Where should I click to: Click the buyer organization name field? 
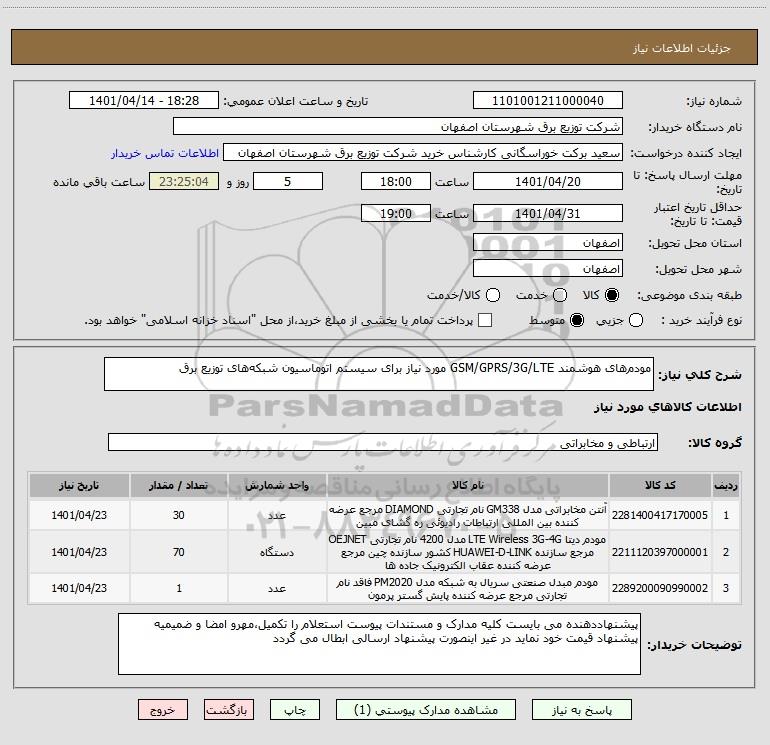pyautogui.click(x=398, y=127)
